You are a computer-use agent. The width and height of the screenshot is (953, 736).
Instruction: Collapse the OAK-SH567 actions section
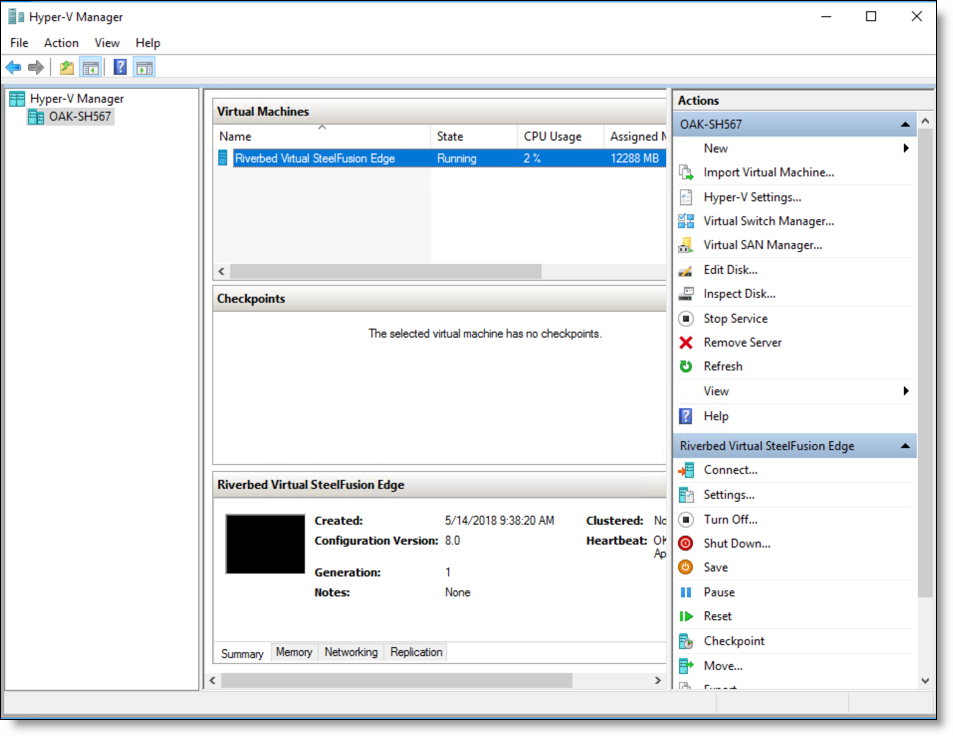coord(905,125)
